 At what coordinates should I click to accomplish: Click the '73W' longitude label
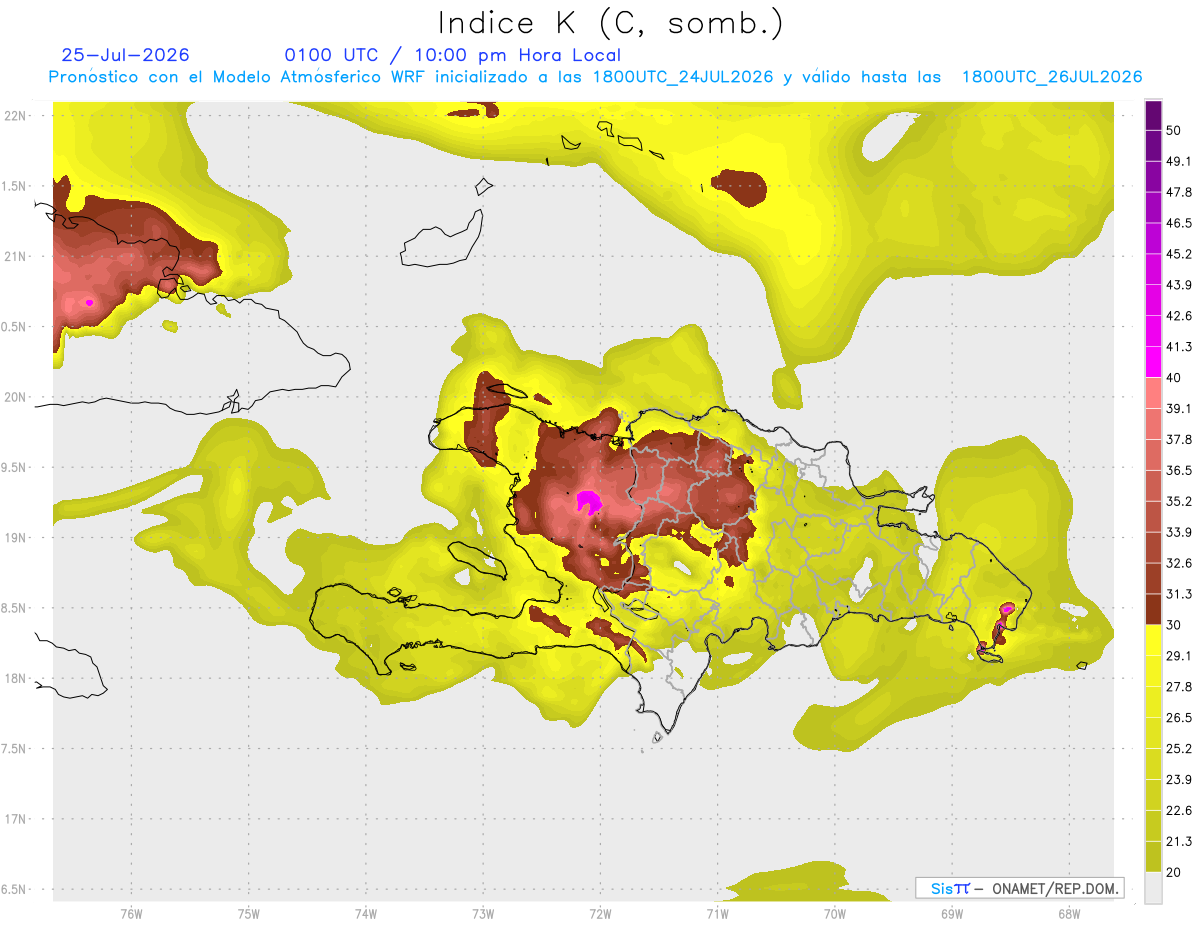pyautogui.click(x=483, y=914)
